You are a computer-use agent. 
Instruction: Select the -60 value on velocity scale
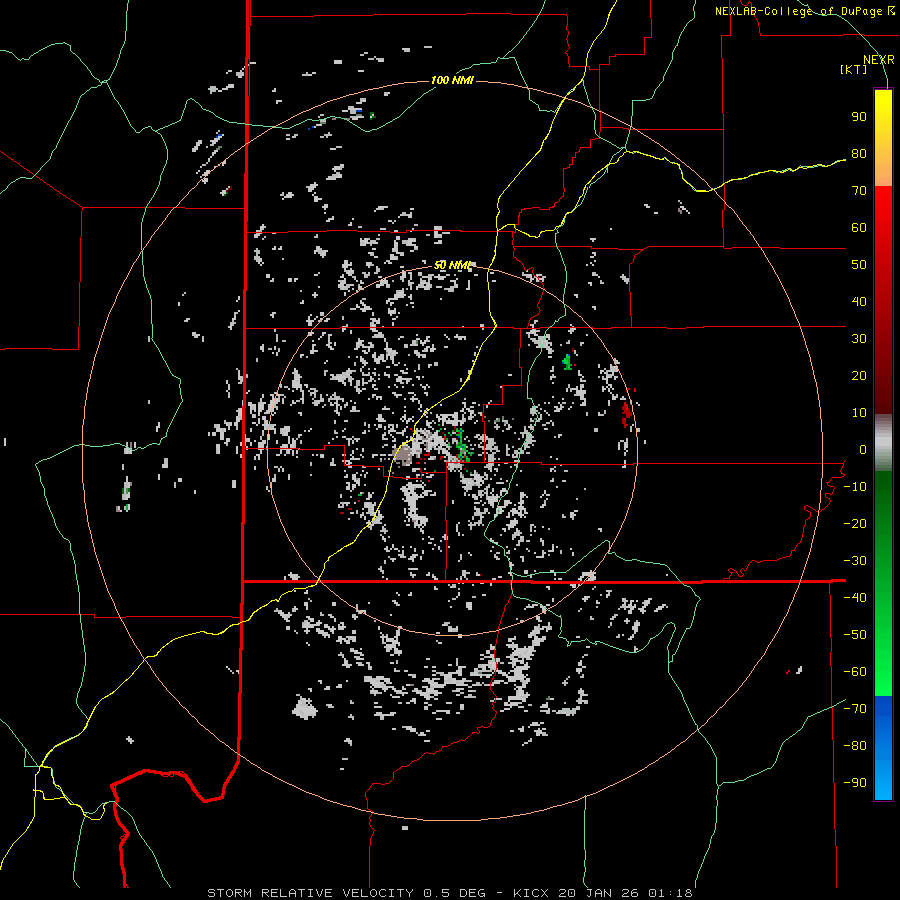(x=855, y=672)
